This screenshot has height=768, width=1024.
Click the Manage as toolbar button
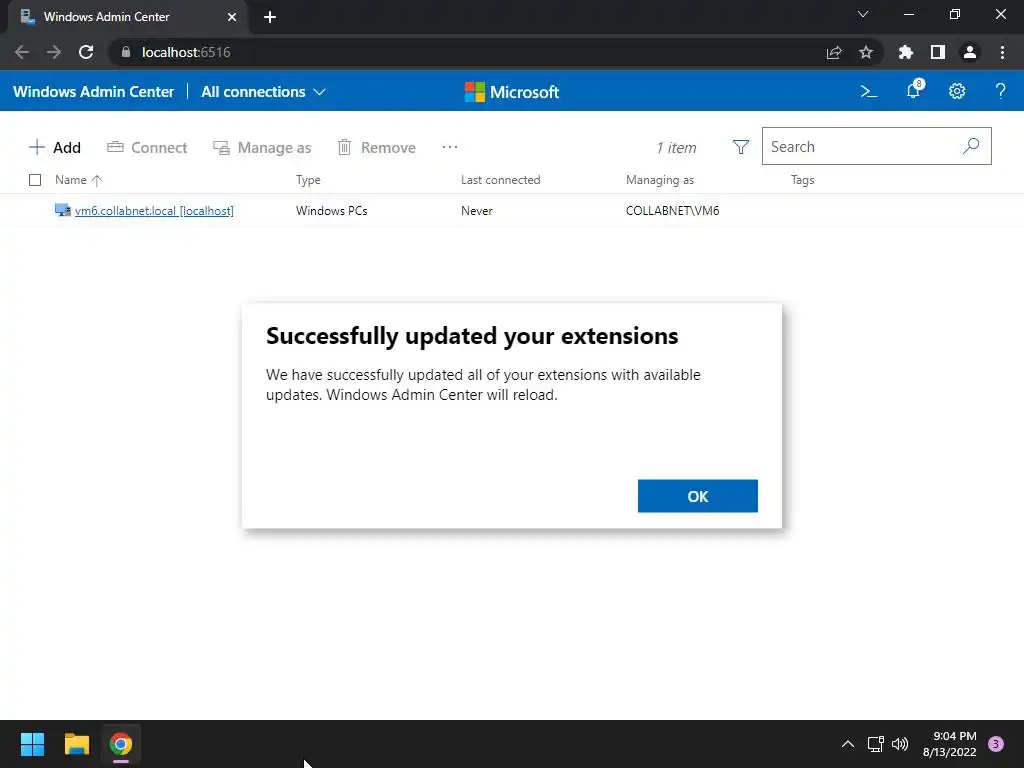pyautogui.click(x=262, y=148)
